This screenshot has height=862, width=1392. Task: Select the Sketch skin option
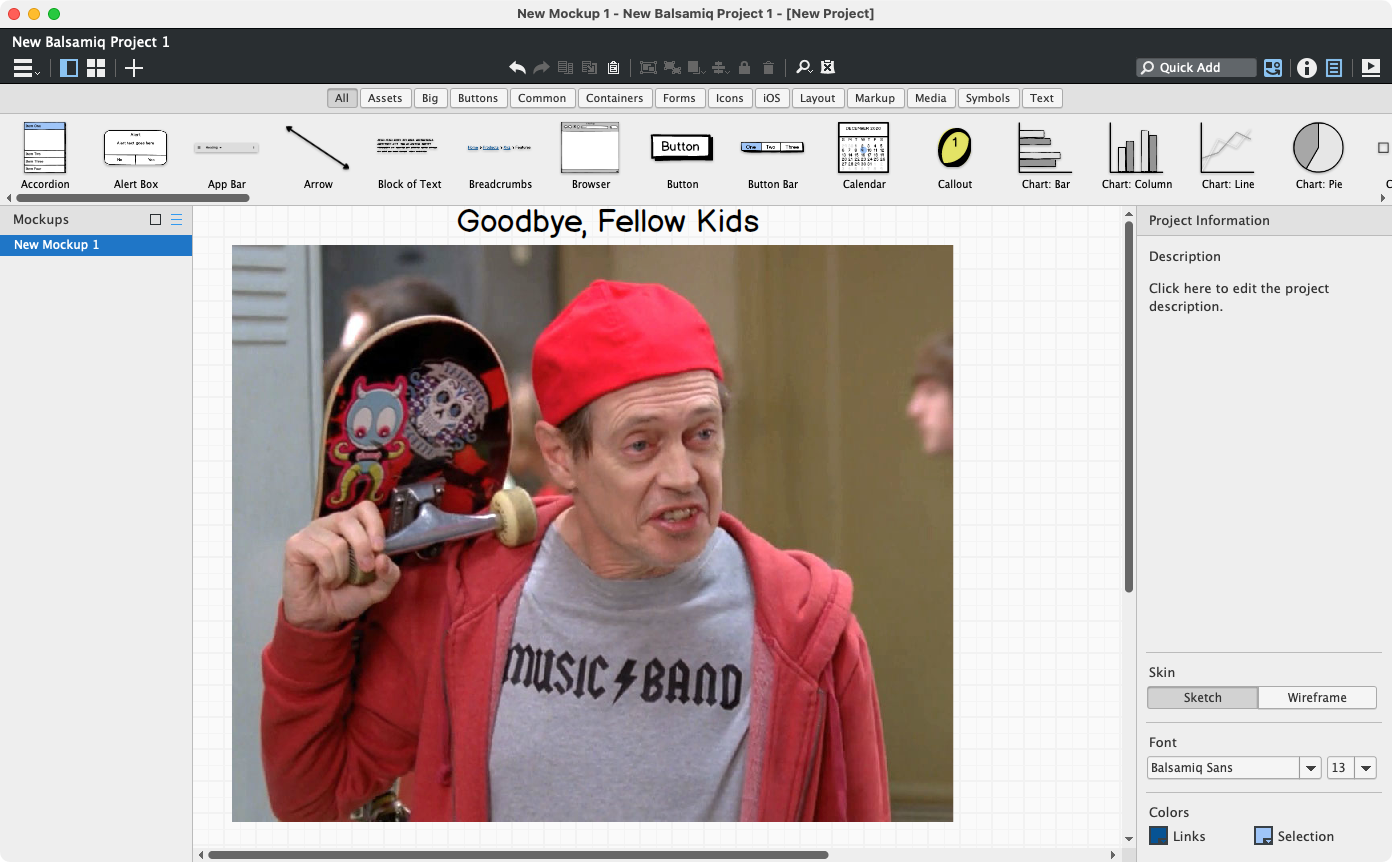coord(1202,698)
